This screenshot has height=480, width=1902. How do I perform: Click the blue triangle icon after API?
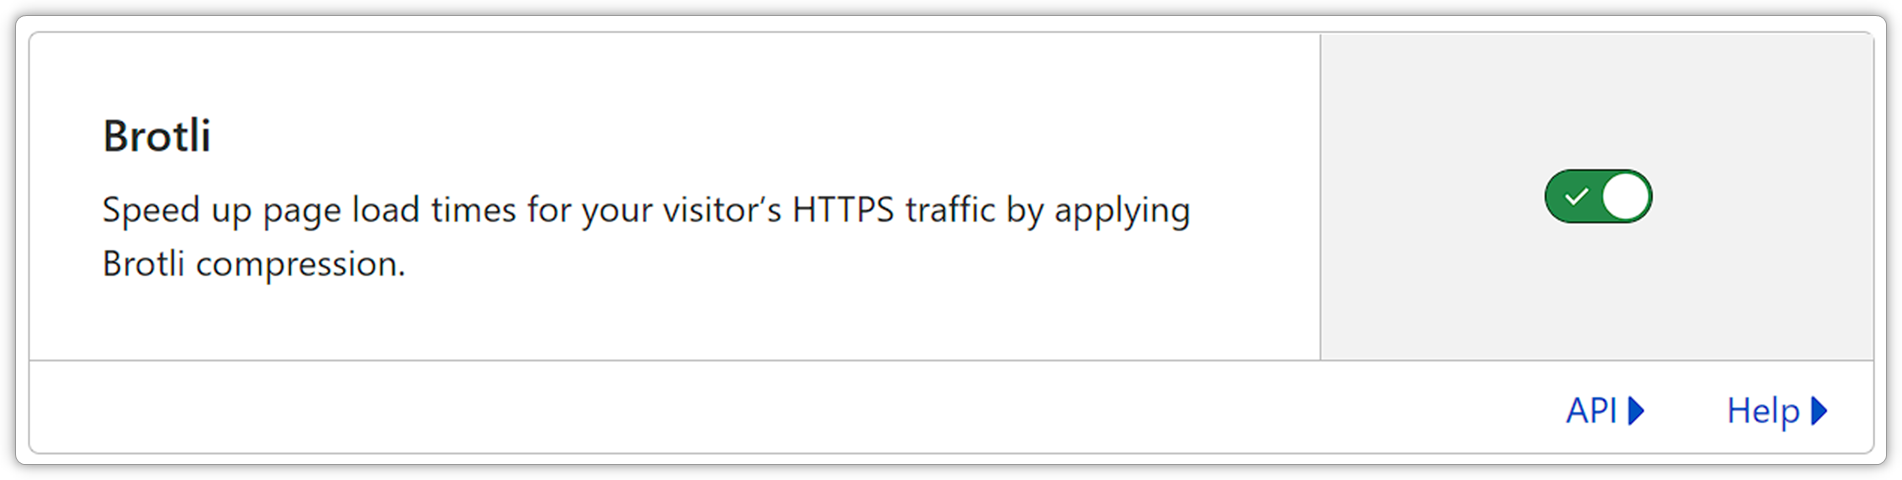[x=1636, y=410]
